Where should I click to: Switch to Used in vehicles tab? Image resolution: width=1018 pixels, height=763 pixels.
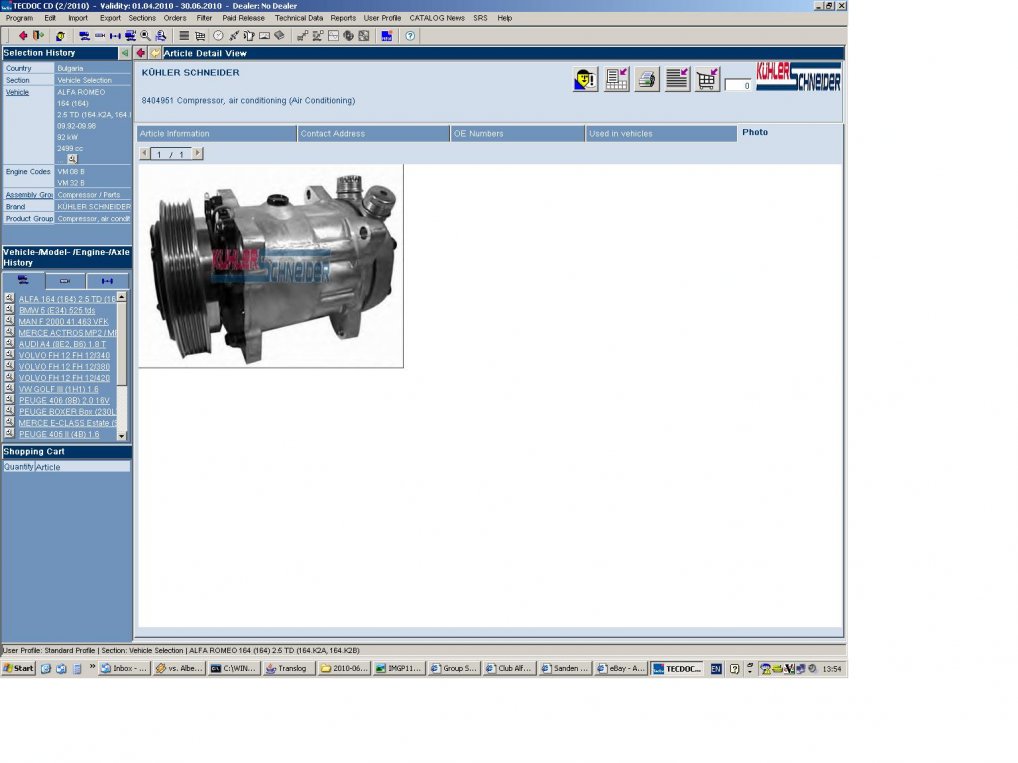[x=660, y=133]
